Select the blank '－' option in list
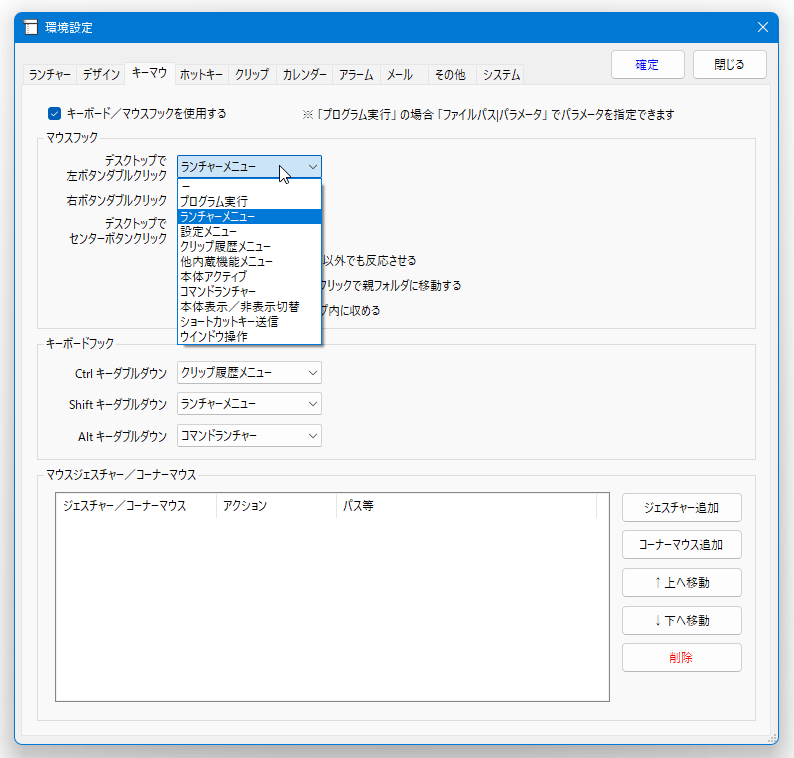Image resolution: width=794 pixels, height=758 pixels. pyautogui.click(x=249, y=186)
